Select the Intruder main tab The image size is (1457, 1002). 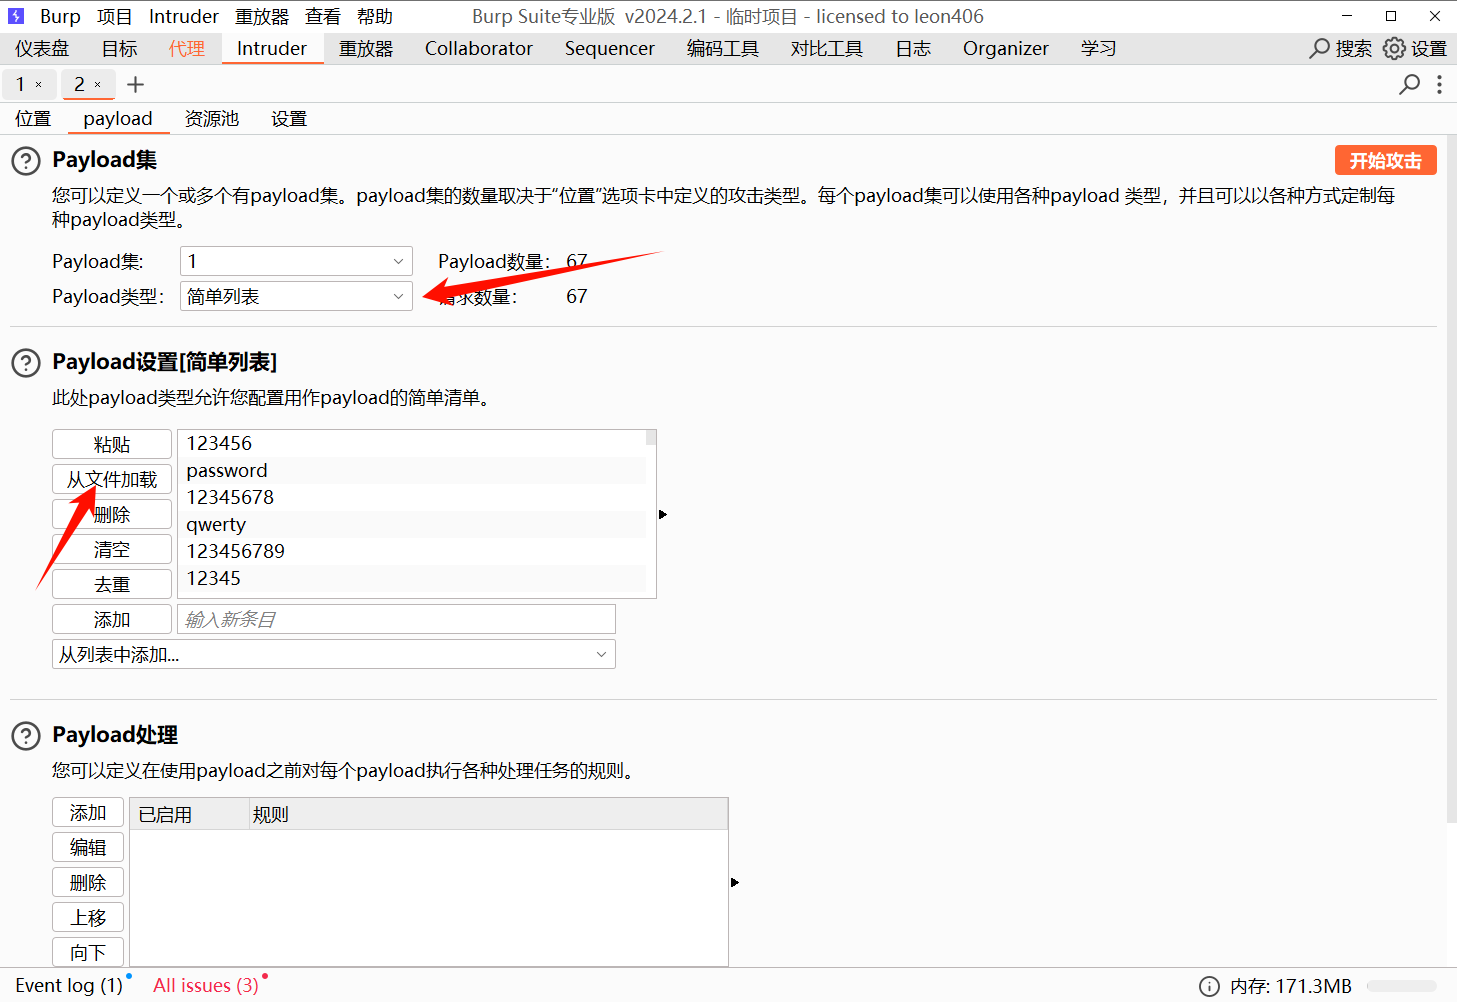[x=272, y=48]
